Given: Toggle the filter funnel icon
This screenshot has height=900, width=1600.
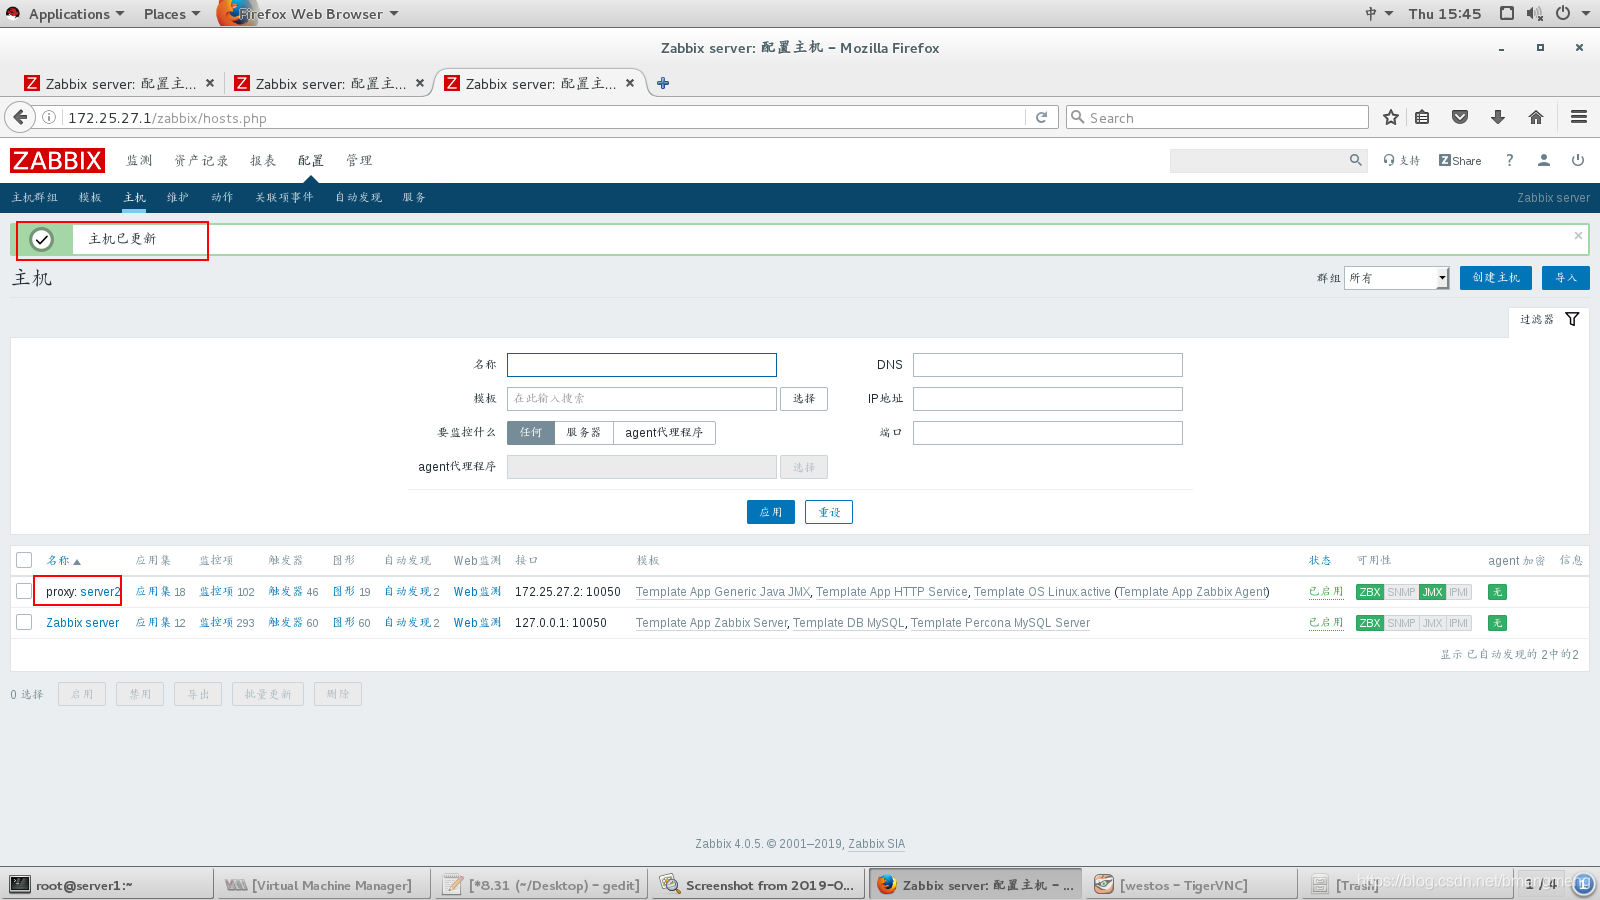Looking at the screenshot, I should [1572, 319].
